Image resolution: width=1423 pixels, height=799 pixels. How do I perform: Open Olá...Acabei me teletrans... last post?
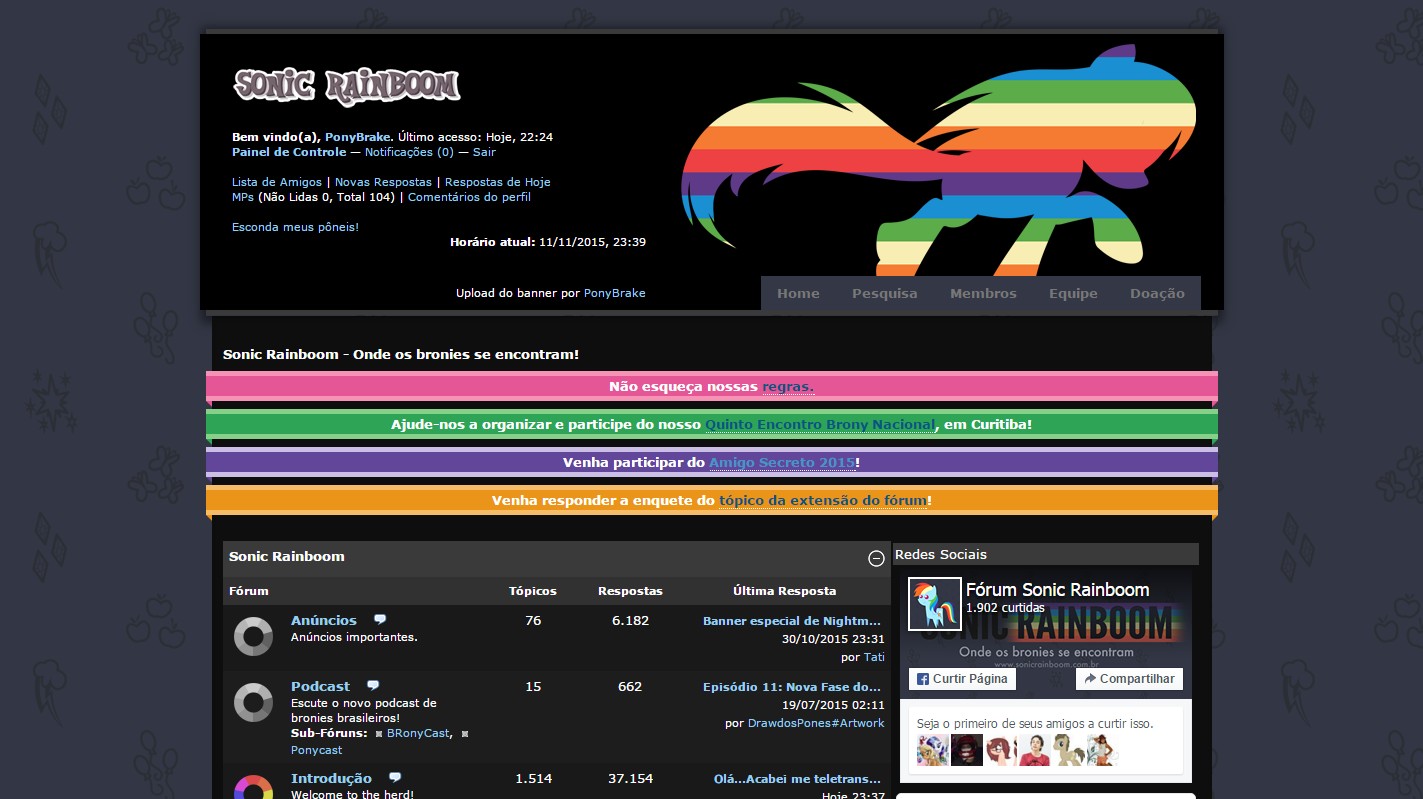798,779
